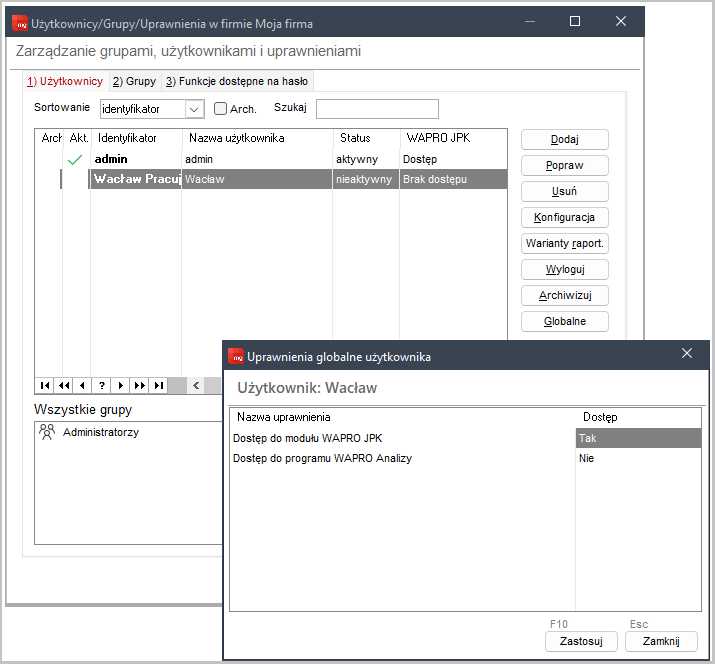This screenshot has width=715, height=664.
Task: Click the question mark navigator button
Action: [101, 385]
